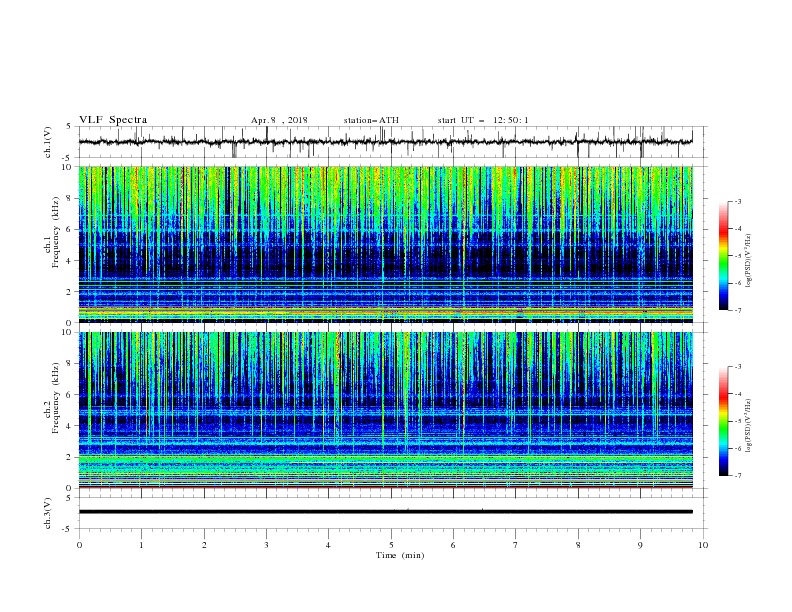Click the 'start UT = 12:50:1' label
The height and width of the screenshot is (612, 792).
tap(483, 120)
